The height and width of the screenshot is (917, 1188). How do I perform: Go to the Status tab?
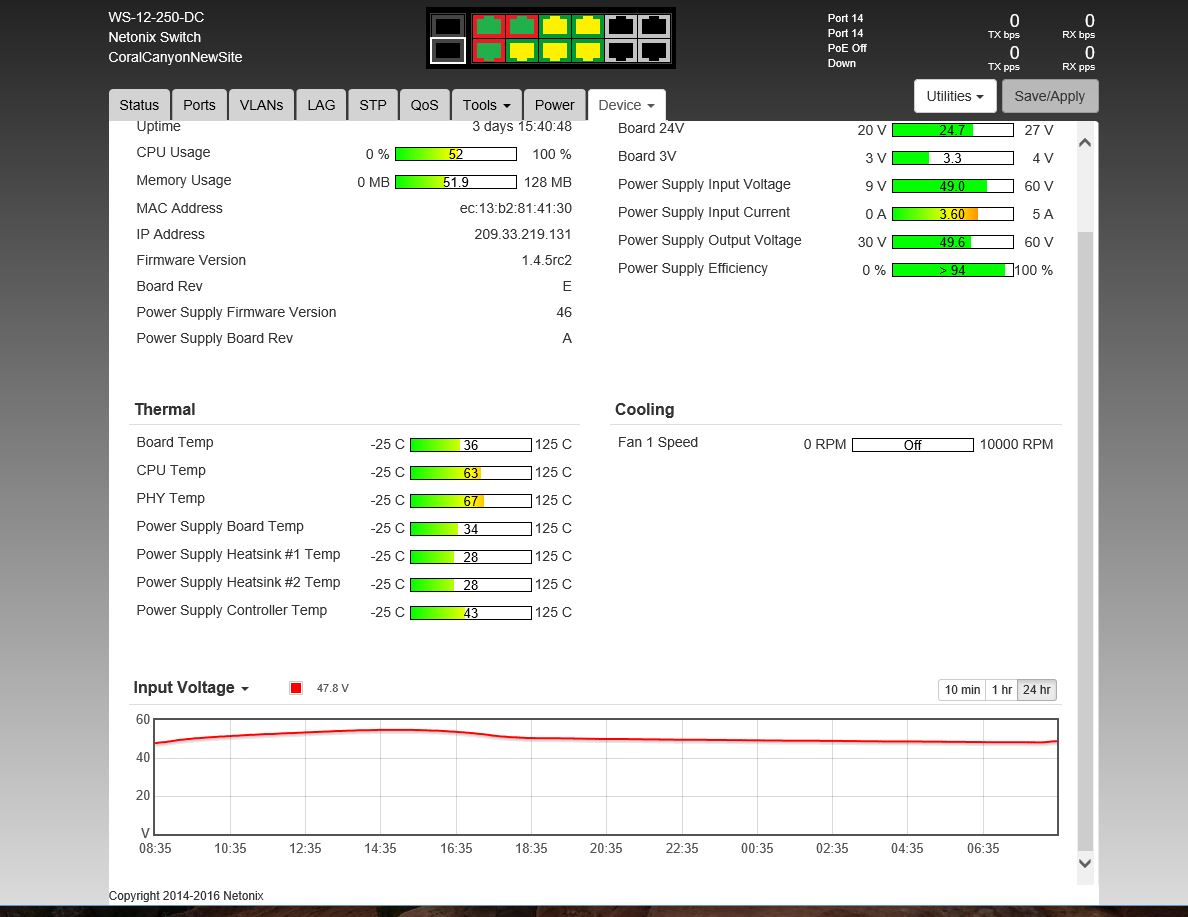[x=139, y=105]
